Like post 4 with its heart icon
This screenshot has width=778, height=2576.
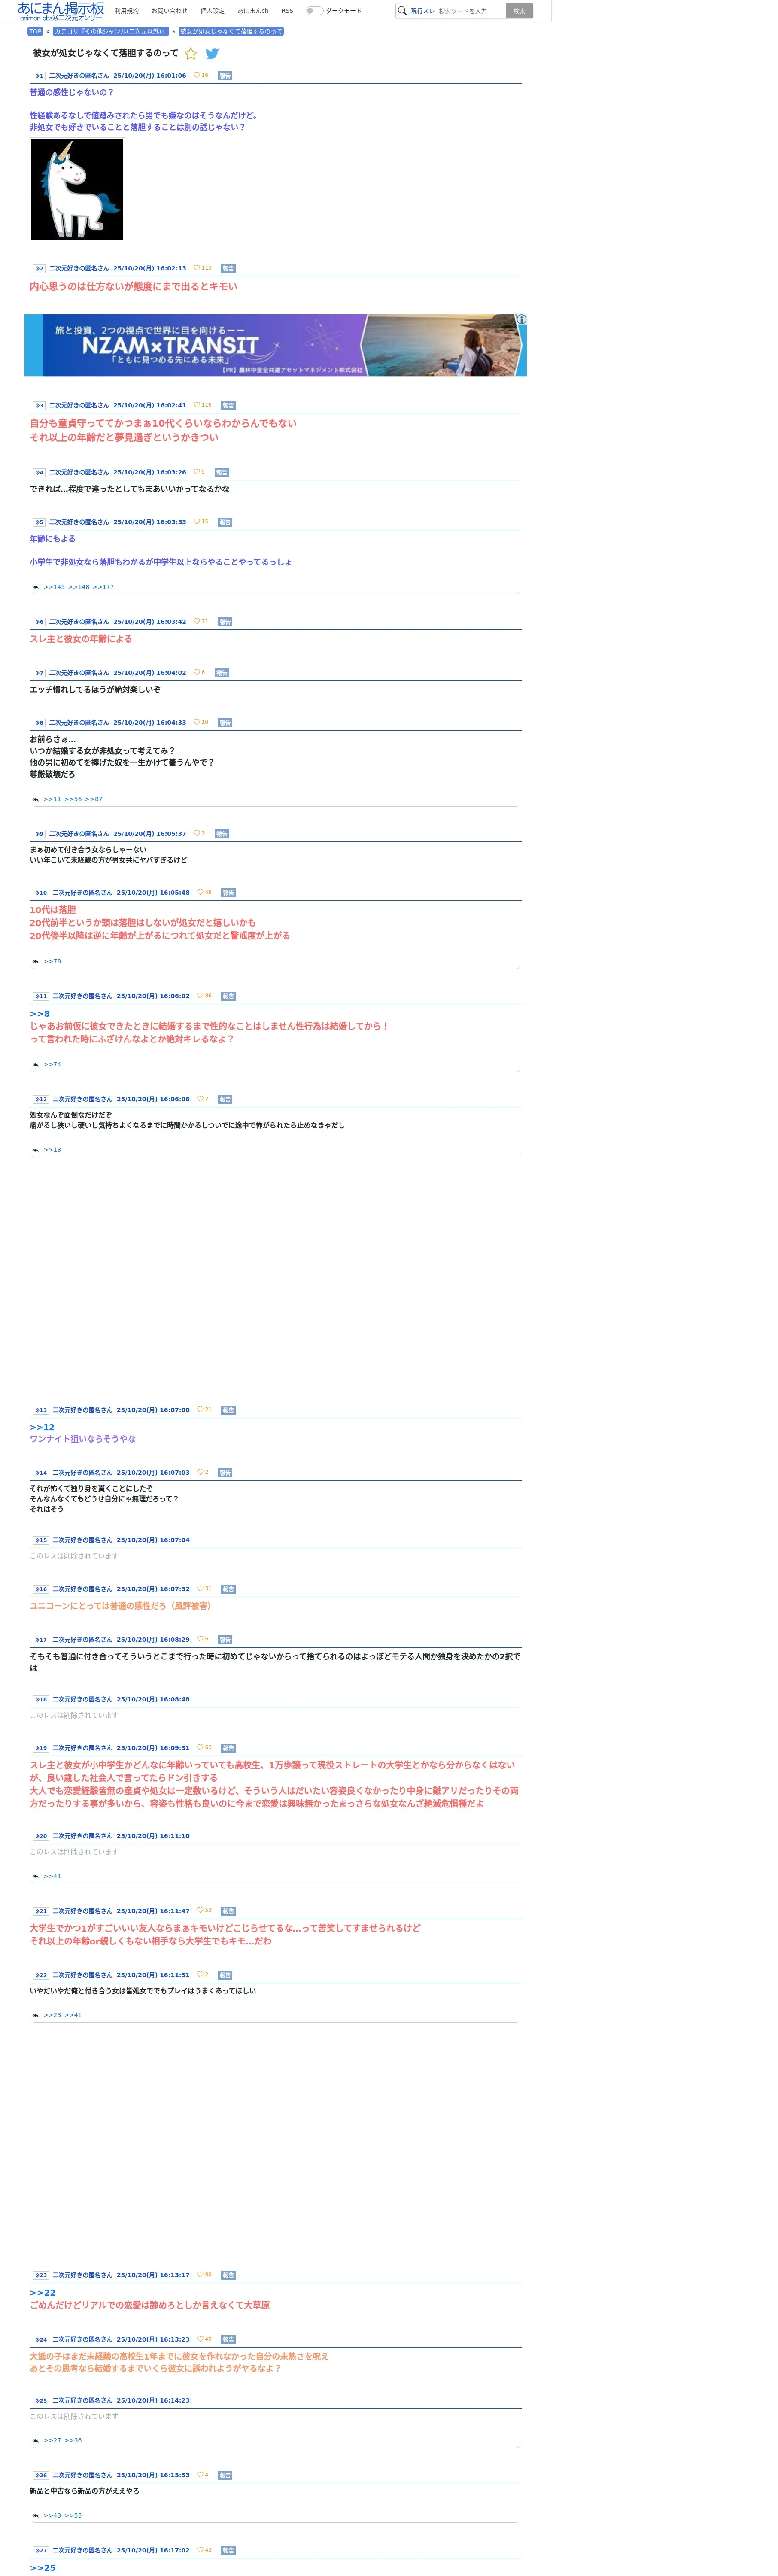pos(197,472)
